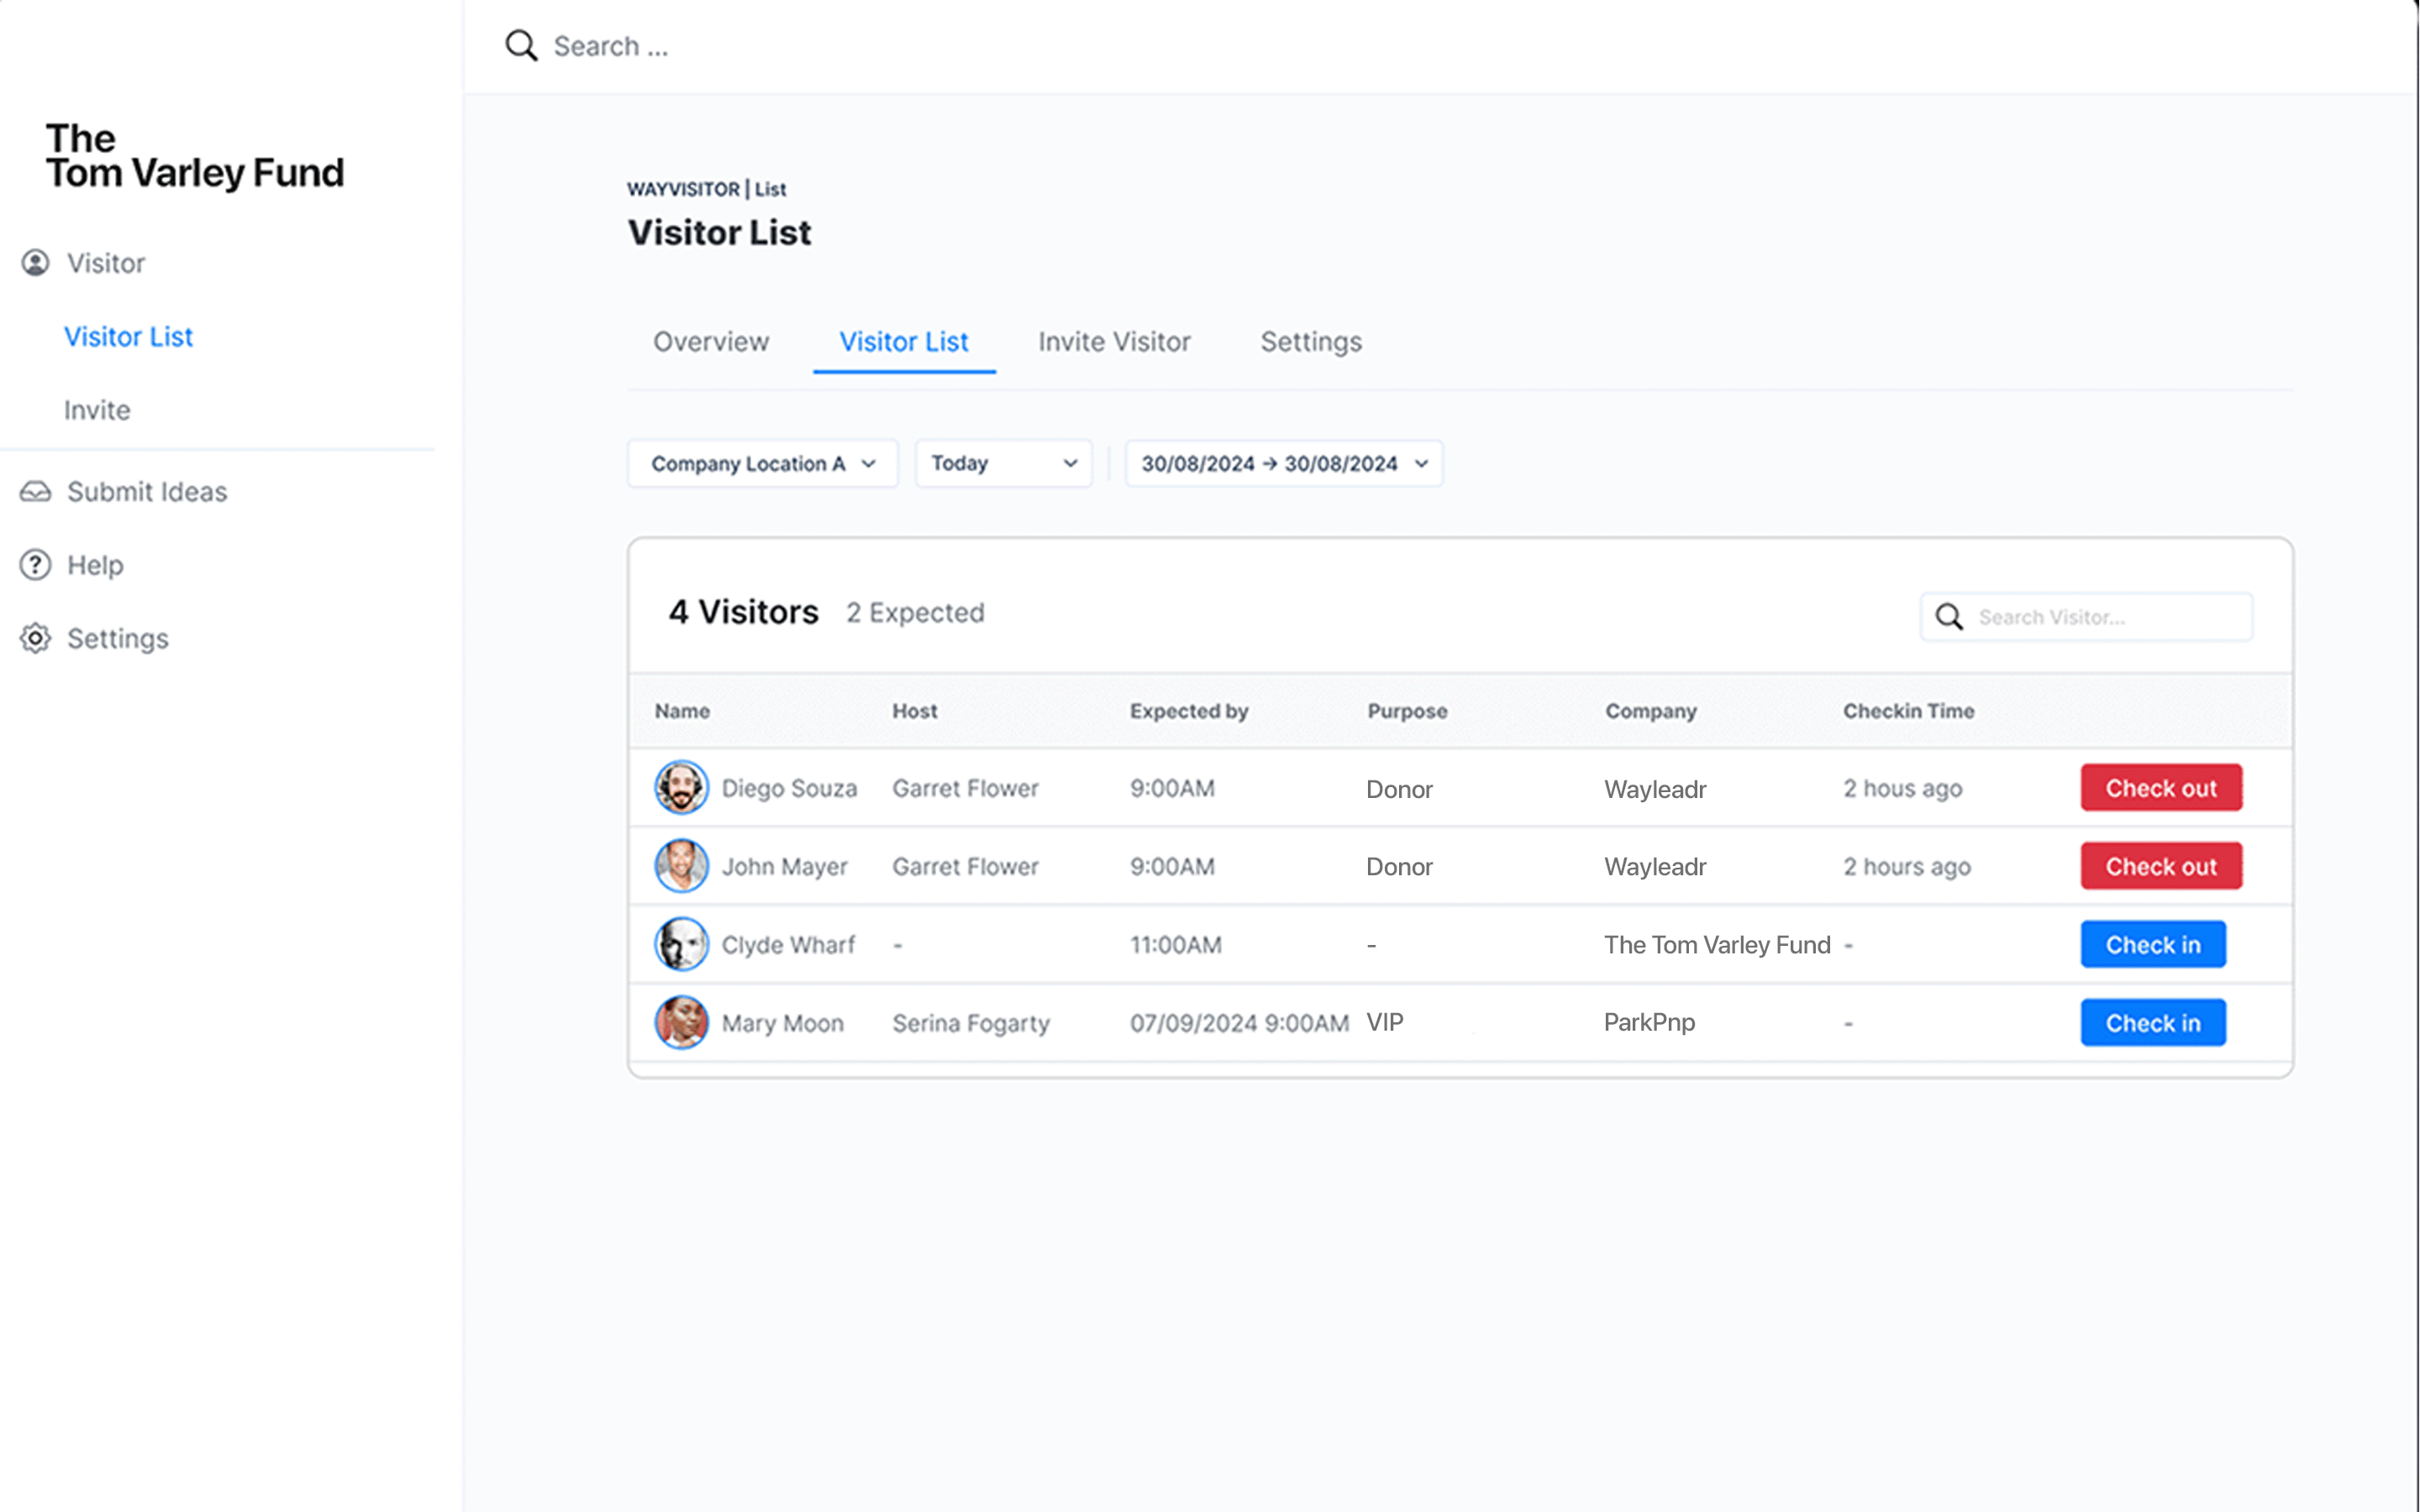Click the Invite link in sidebar
The image size is (2420, 1512).
(x=96, y=407)
